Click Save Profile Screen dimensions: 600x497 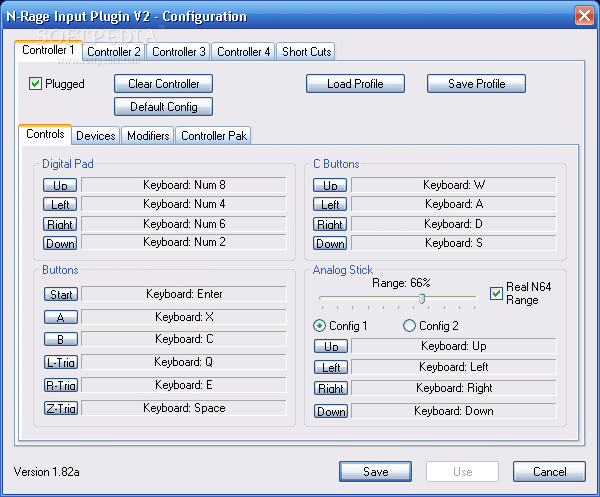coord(476,83)
